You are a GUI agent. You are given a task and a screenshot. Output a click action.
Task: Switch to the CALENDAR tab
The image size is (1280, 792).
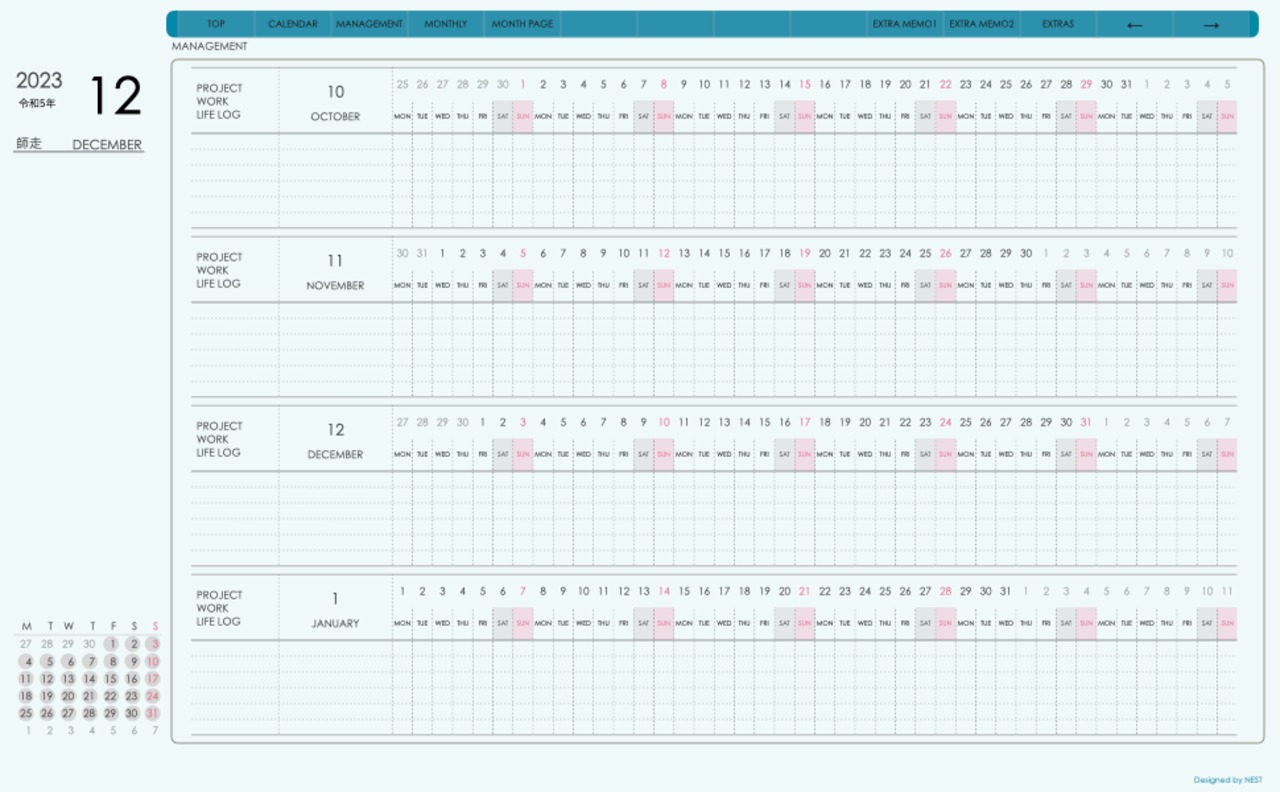[x=293, y=24]
